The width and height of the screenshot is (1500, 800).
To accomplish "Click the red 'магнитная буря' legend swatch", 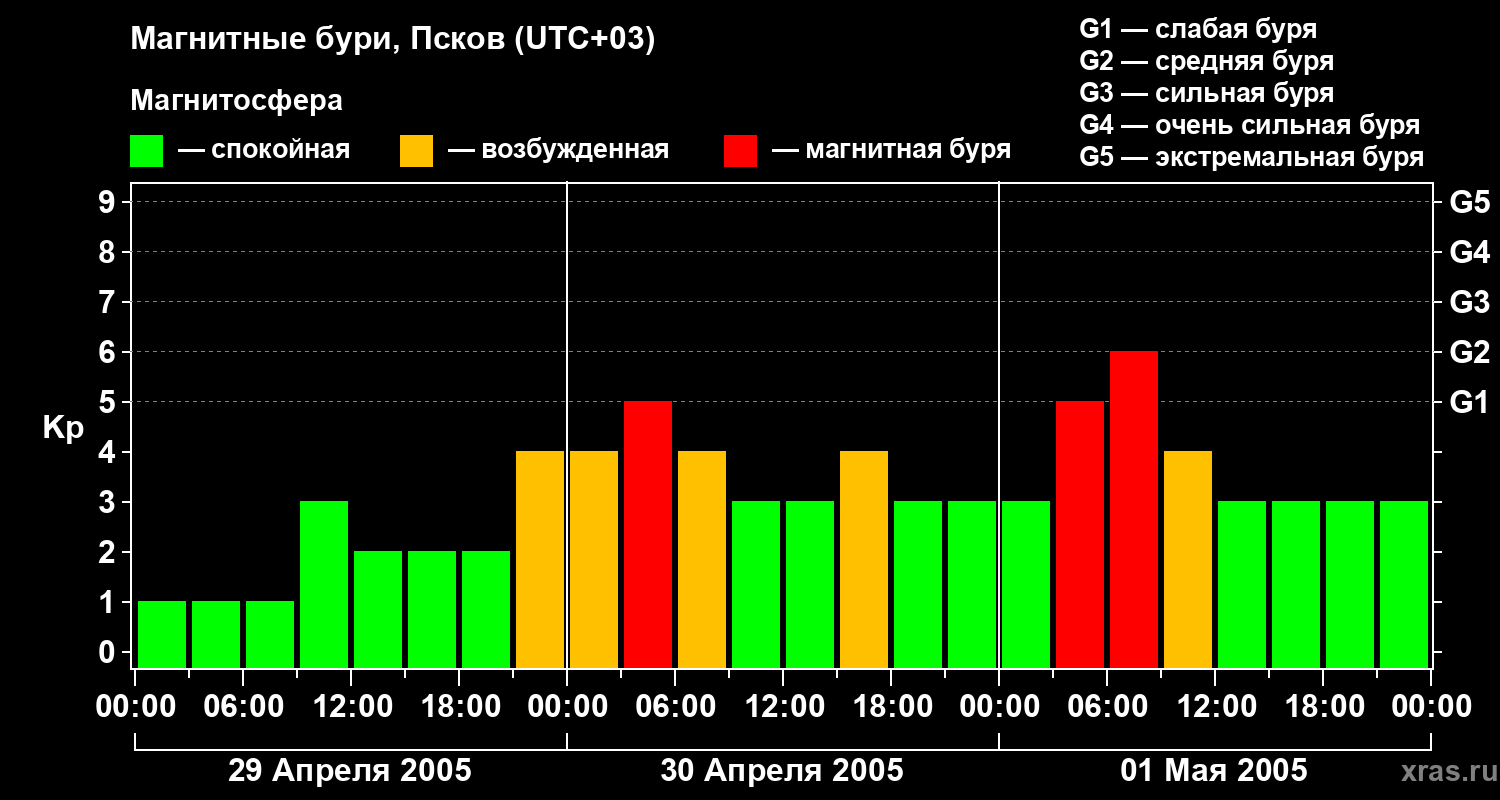I will point(740,151).
